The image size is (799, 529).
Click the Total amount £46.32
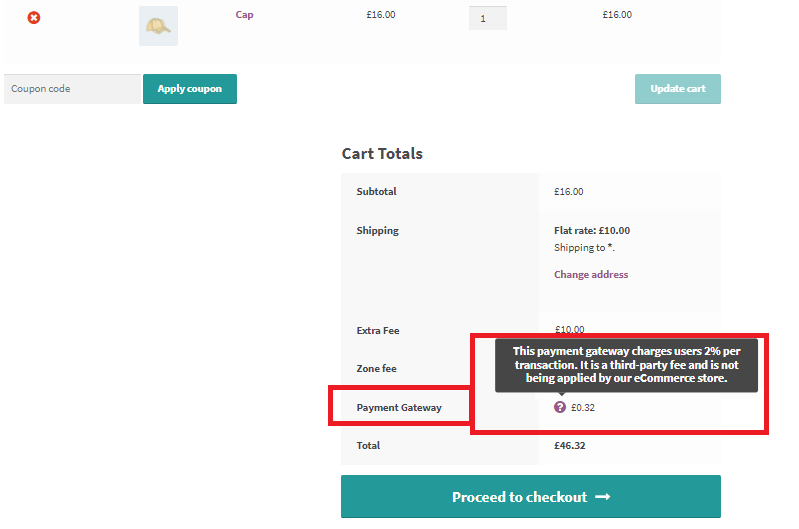coord(570,445)
